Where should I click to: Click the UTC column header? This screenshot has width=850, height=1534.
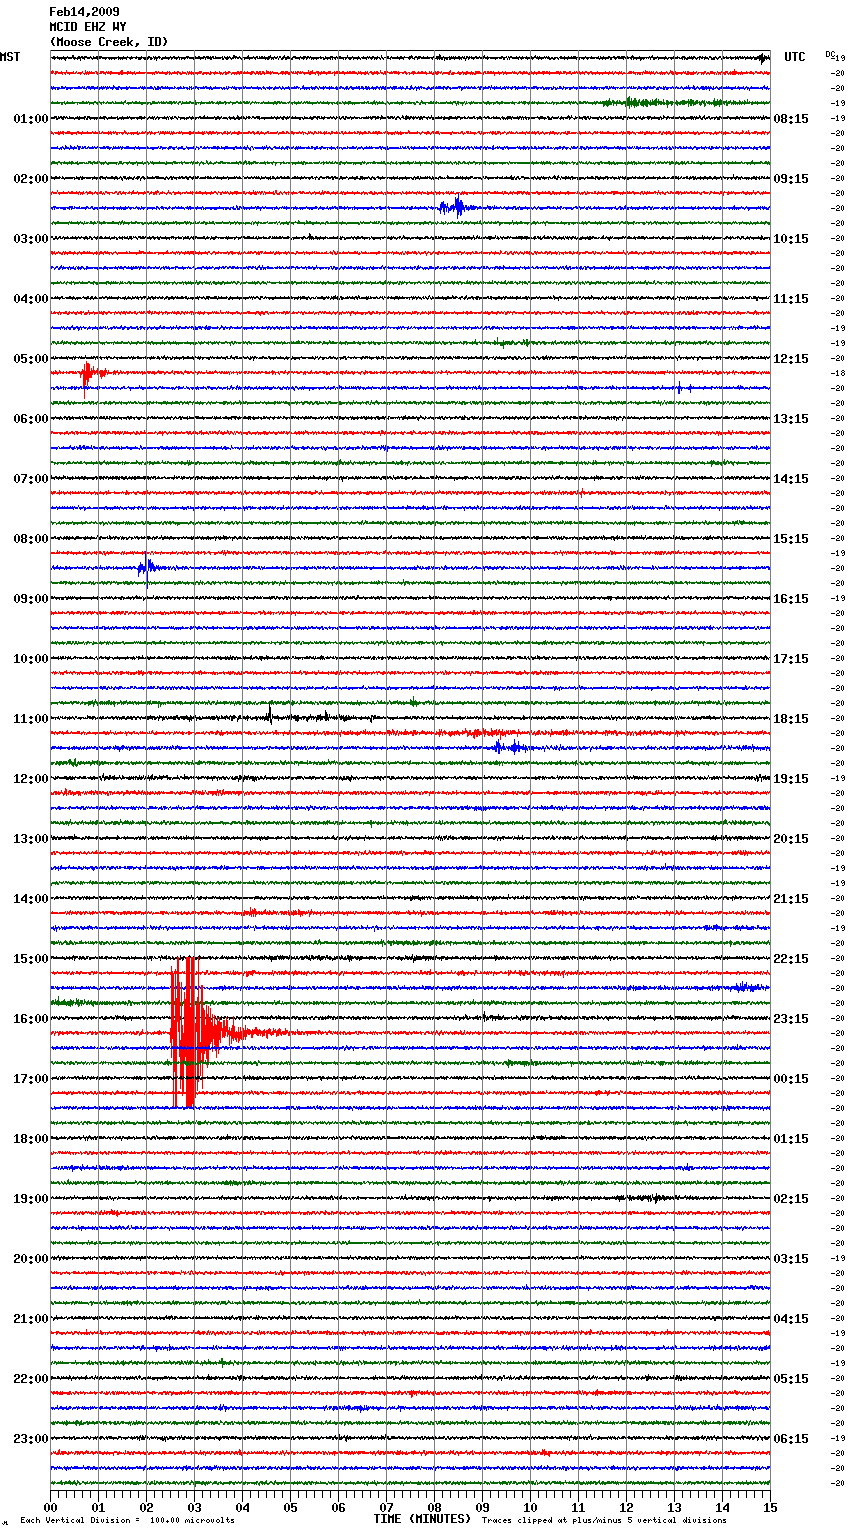[x=795, y=57]
